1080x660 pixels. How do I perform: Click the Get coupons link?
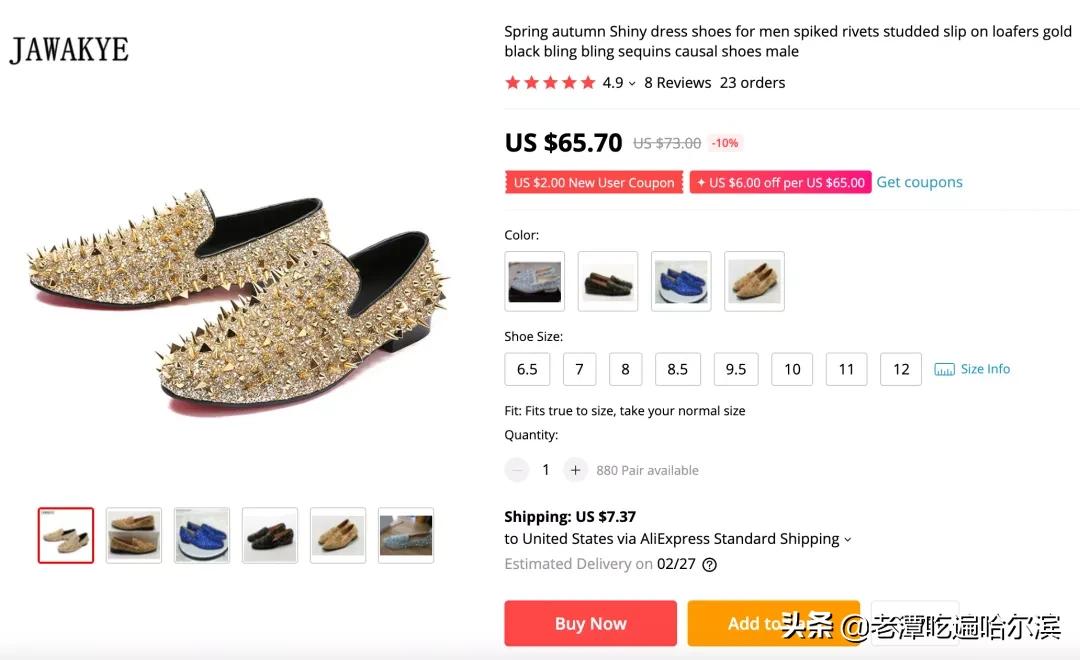click(919, 182)
